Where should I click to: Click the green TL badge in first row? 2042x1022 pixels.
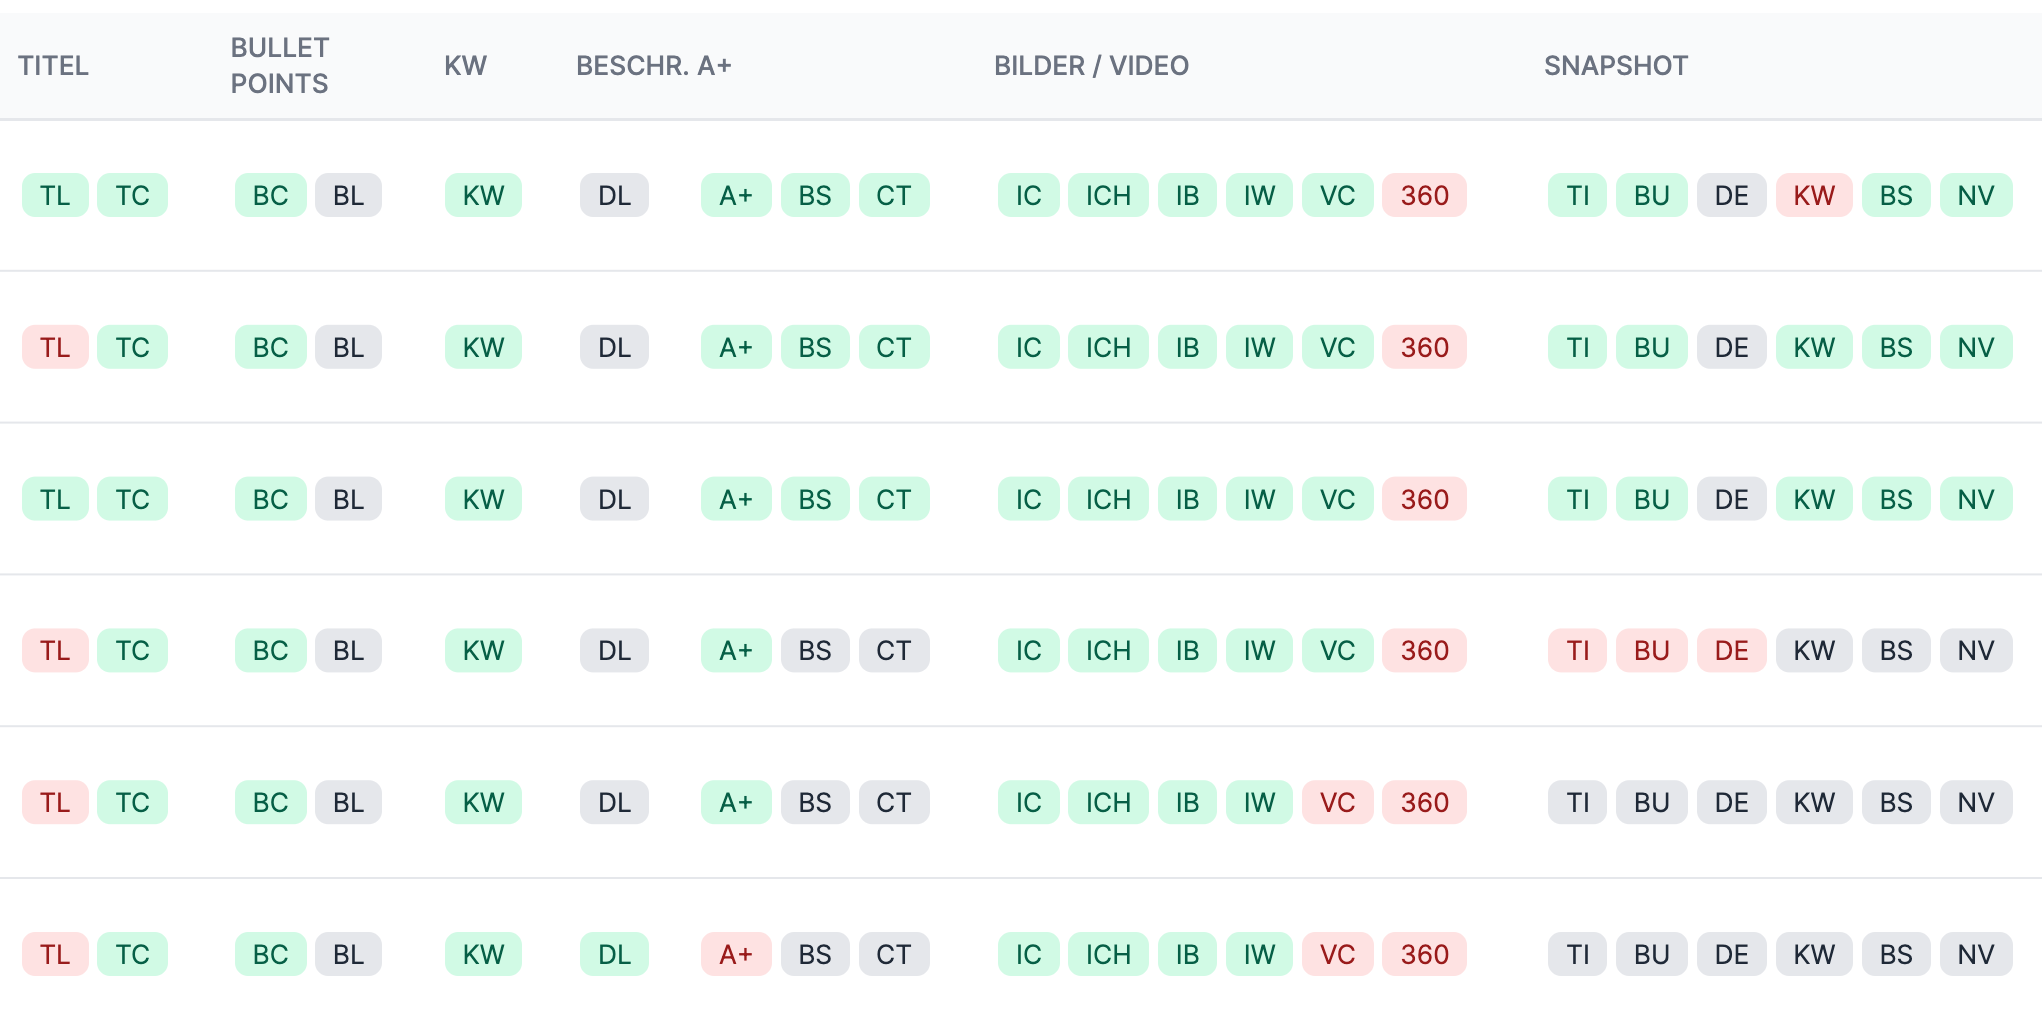tap(55, 196)
